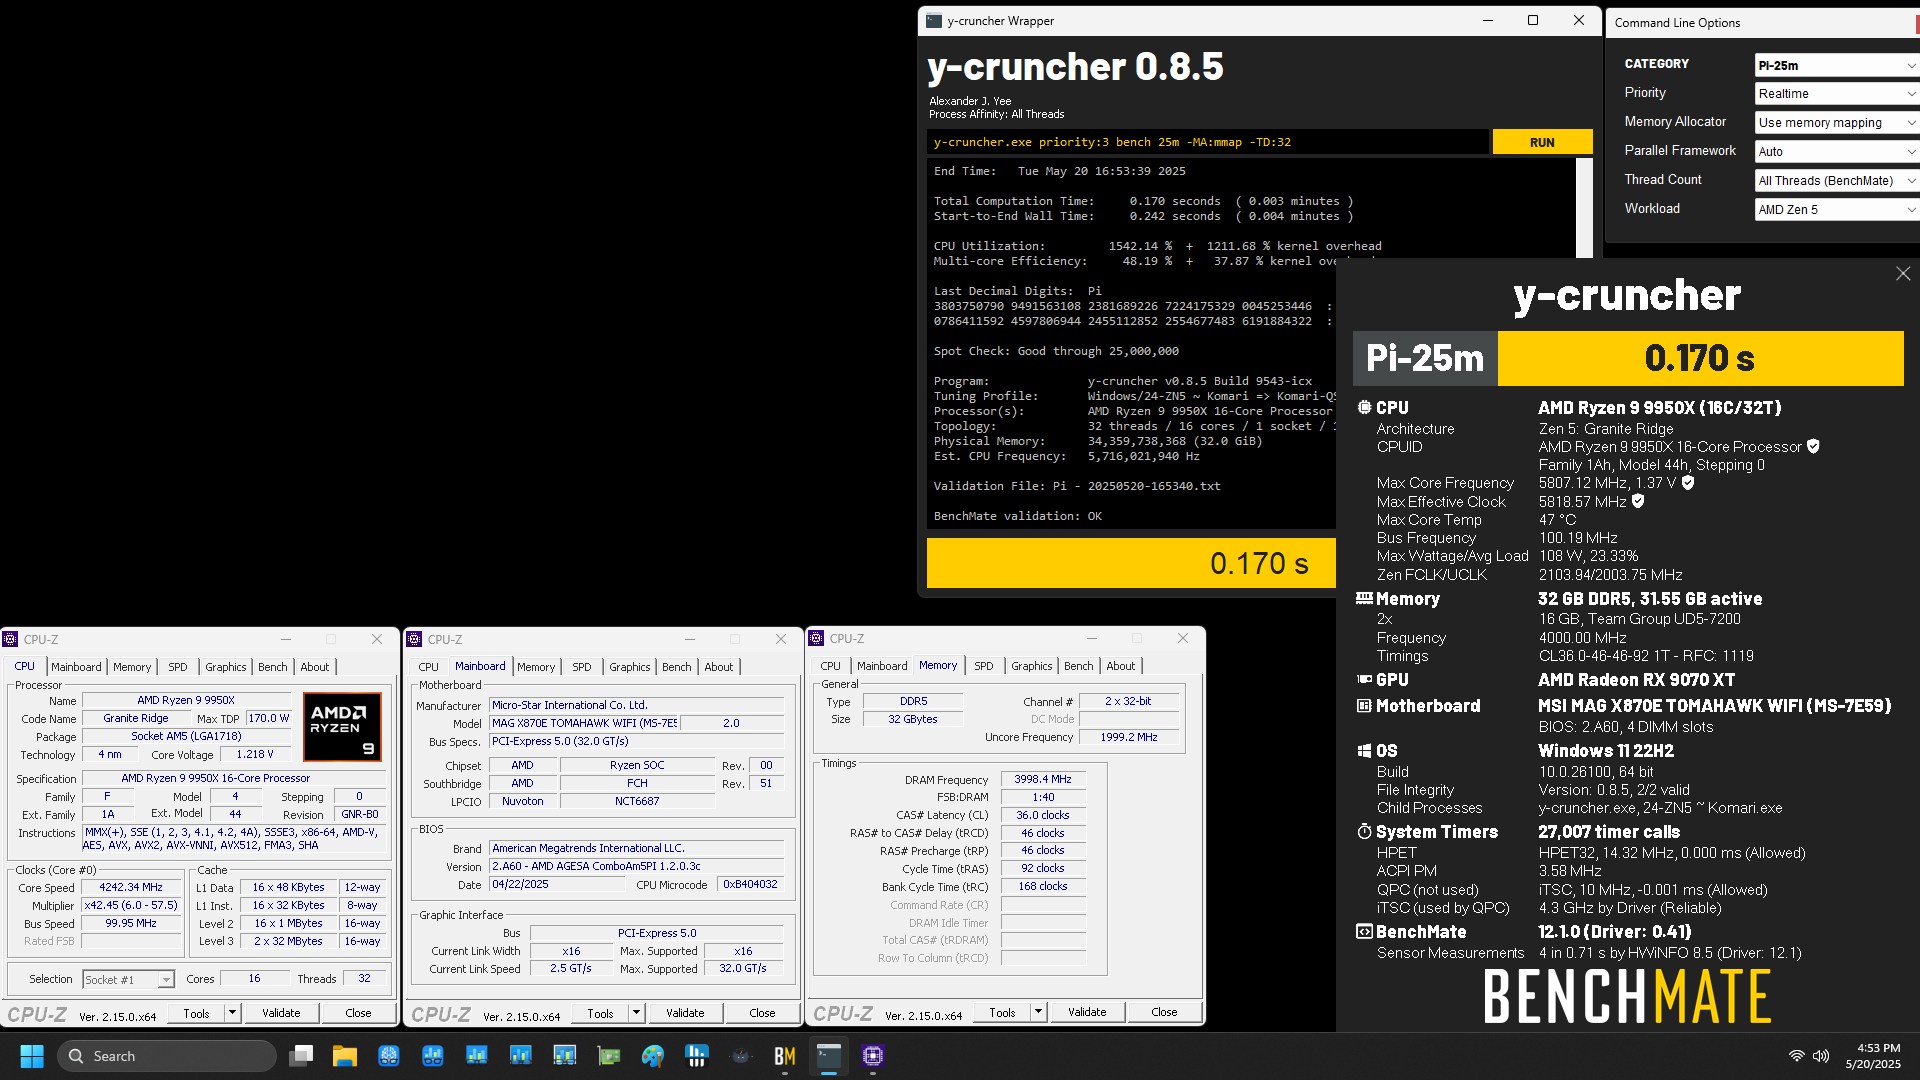Click the y-cruncher command line input field
1920x1080 pixels.
(x=1207, y=142)
